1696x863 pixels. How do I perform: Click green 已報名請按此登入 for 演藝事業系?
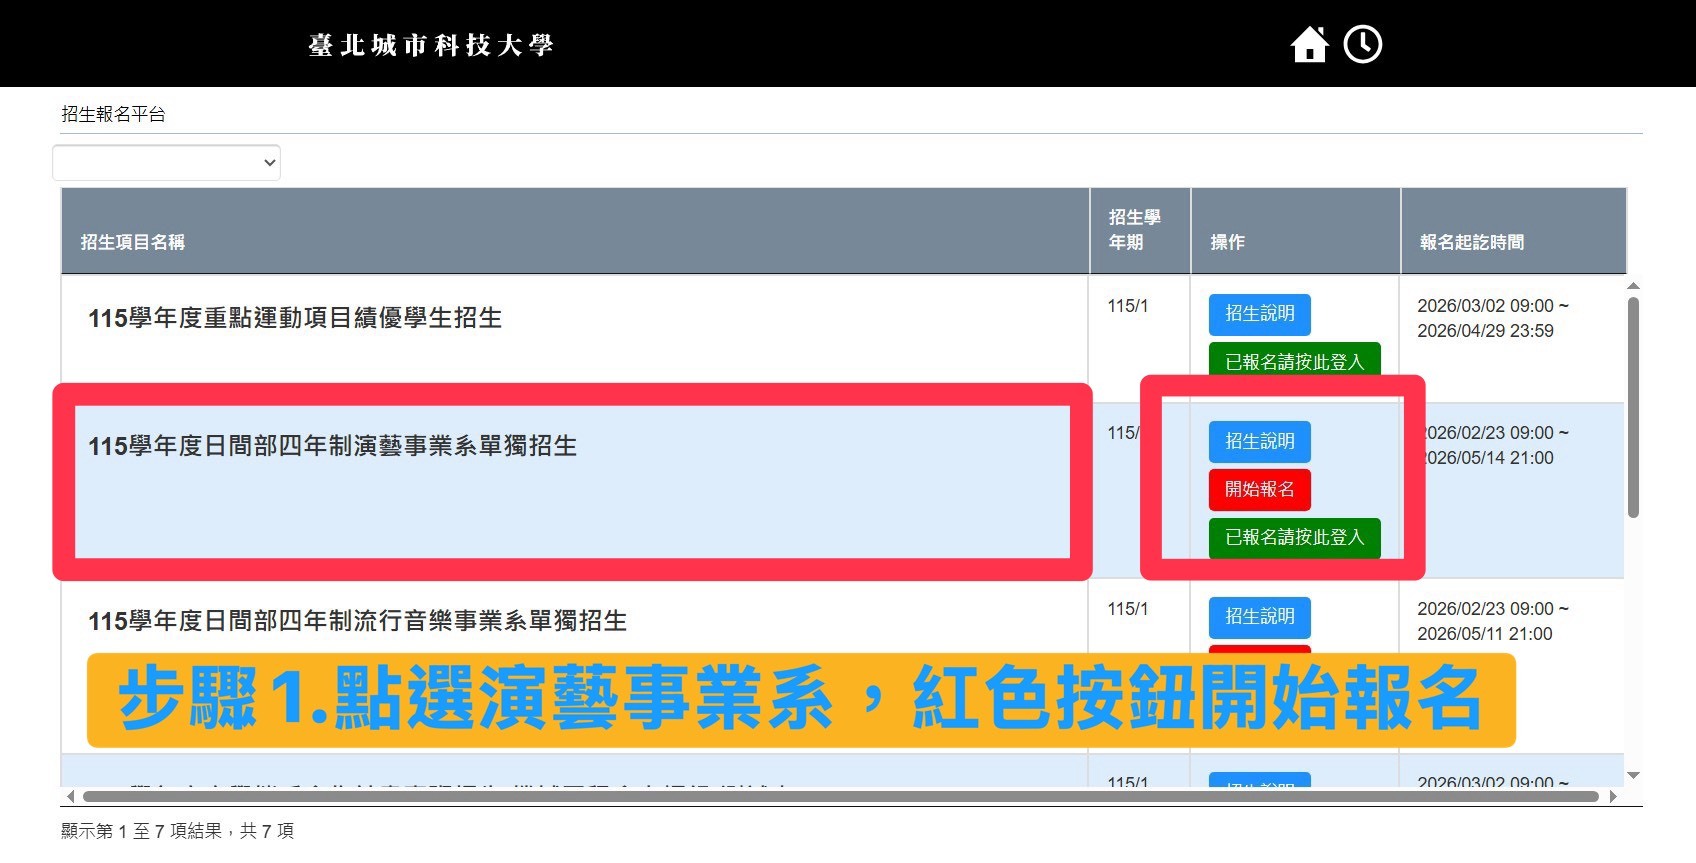1294,538
